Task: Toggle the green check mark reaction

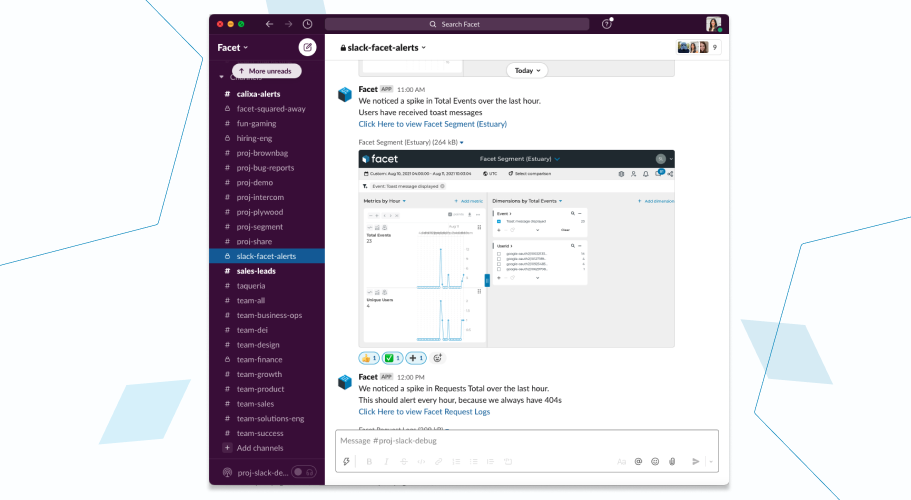Action: (392, 358)
